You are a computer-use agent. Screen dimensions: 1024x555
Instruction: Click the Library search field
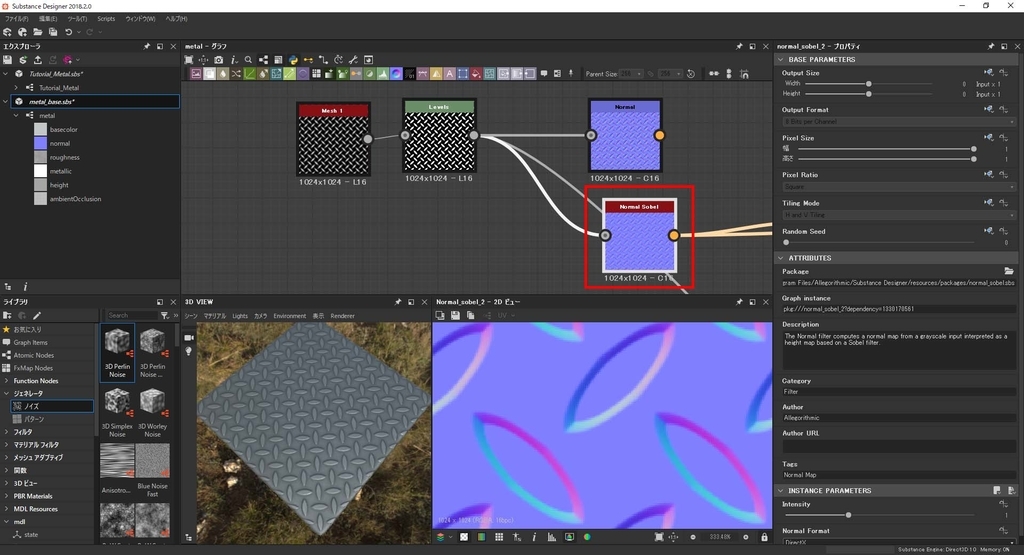pyautogui.click(x=132, y=315)
